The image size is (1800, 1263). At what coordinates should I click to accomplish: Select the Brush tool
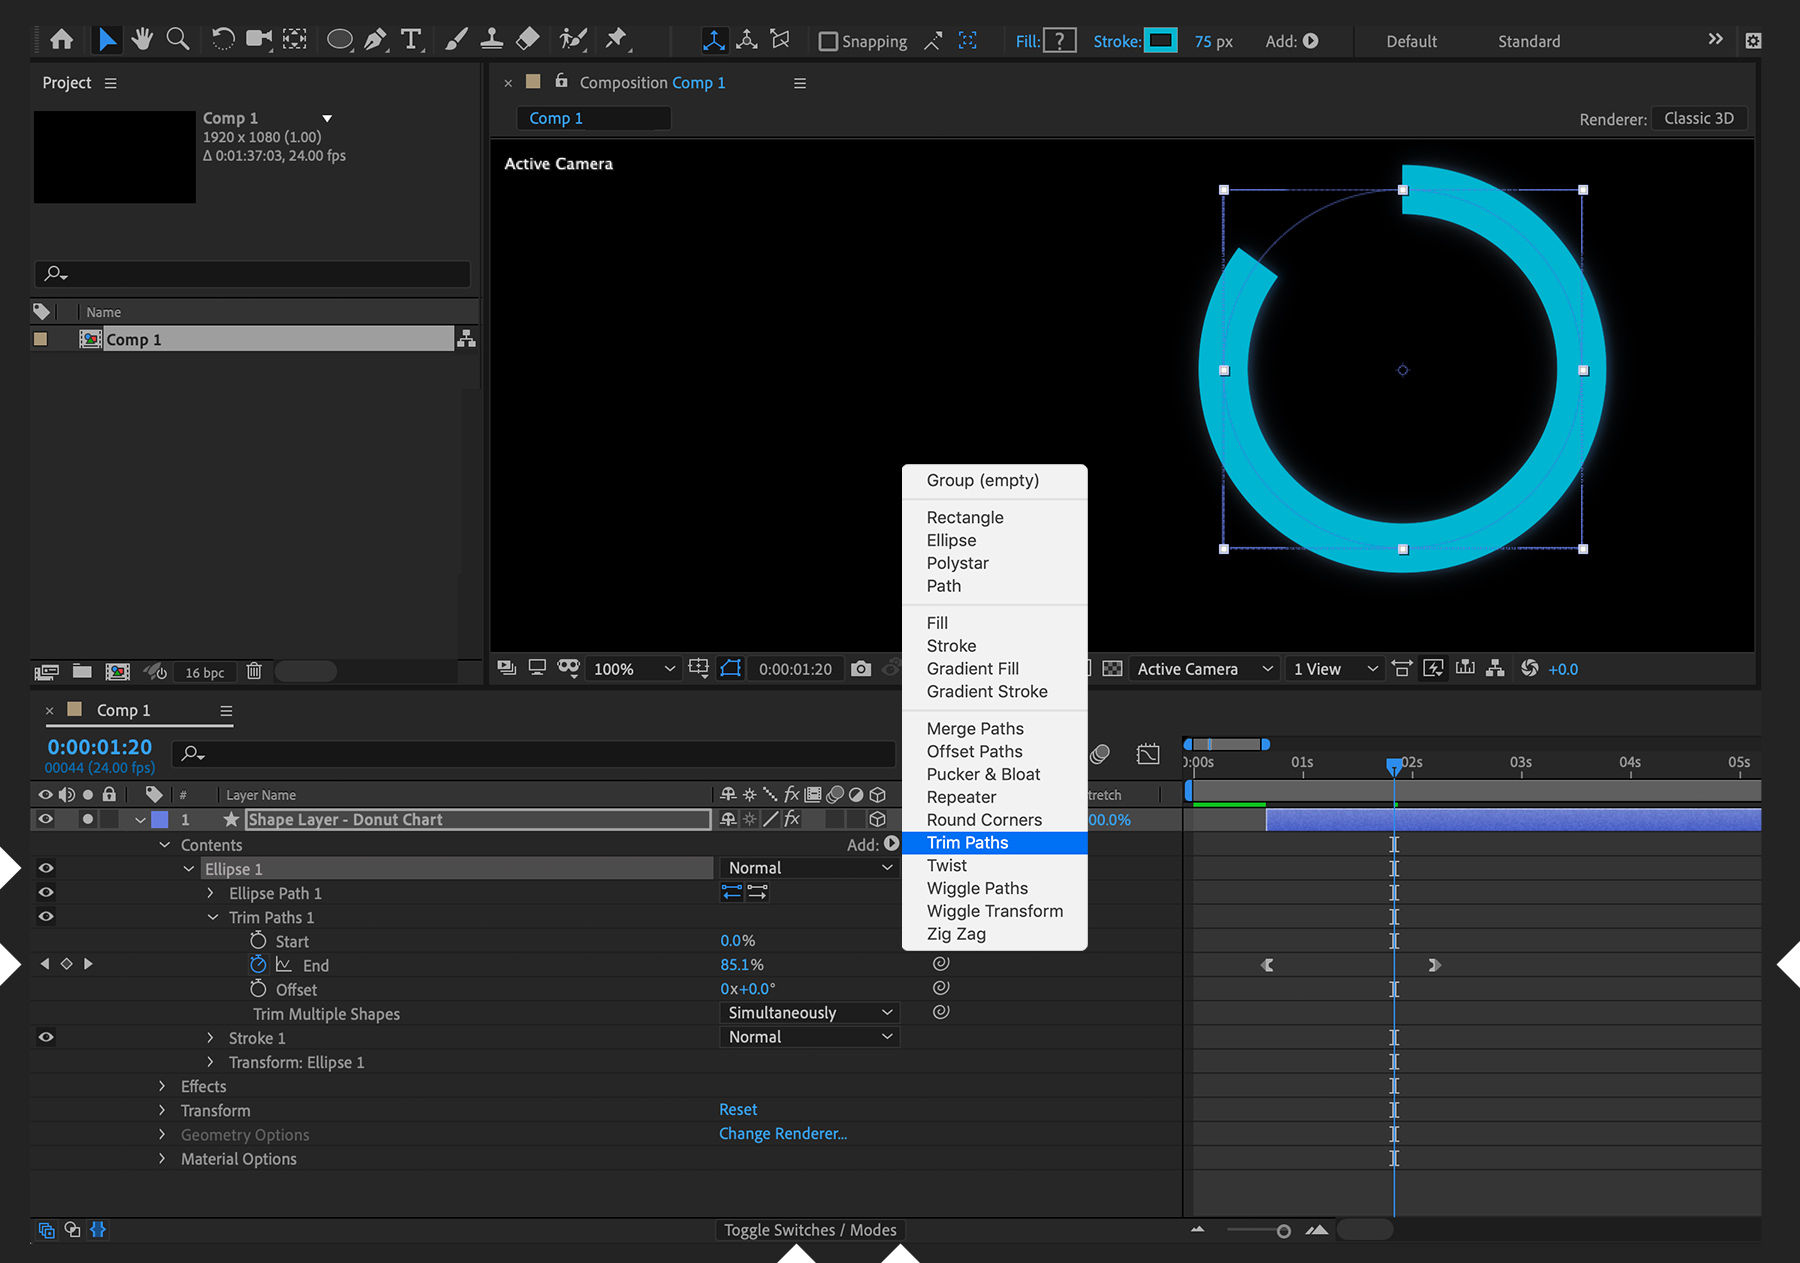tap(456, 39)
